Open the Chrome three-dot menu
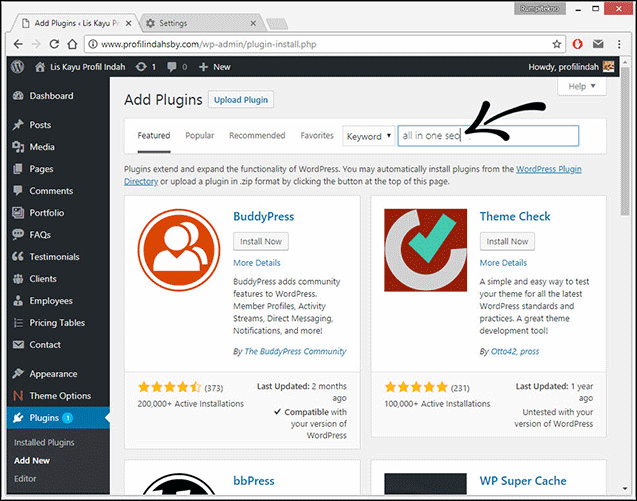The image size is (637, 501). 619,44
